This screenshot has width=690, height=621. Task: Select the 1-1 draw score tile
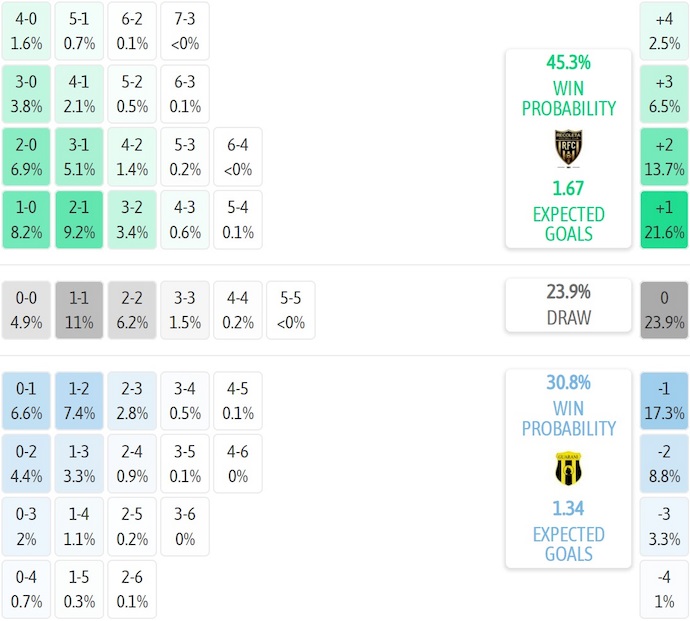click(79, 310)
